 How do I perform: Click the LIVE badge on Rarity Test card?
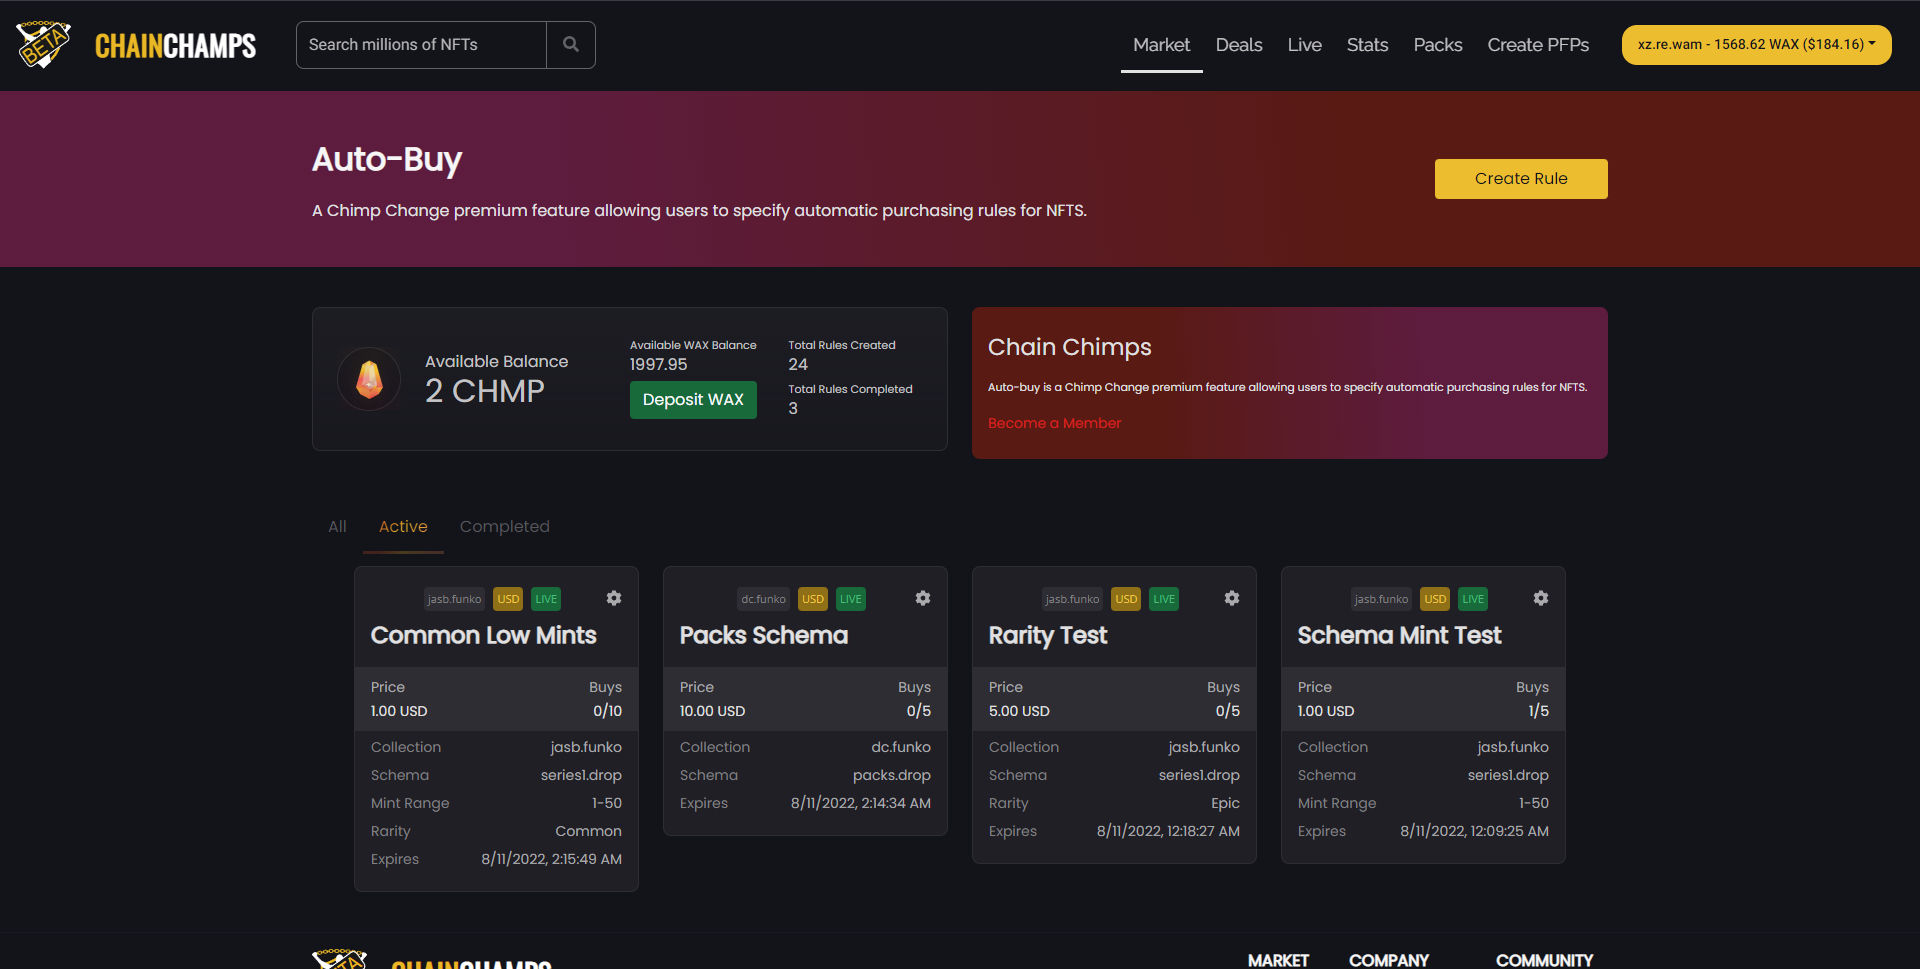tap(1164, 599)
